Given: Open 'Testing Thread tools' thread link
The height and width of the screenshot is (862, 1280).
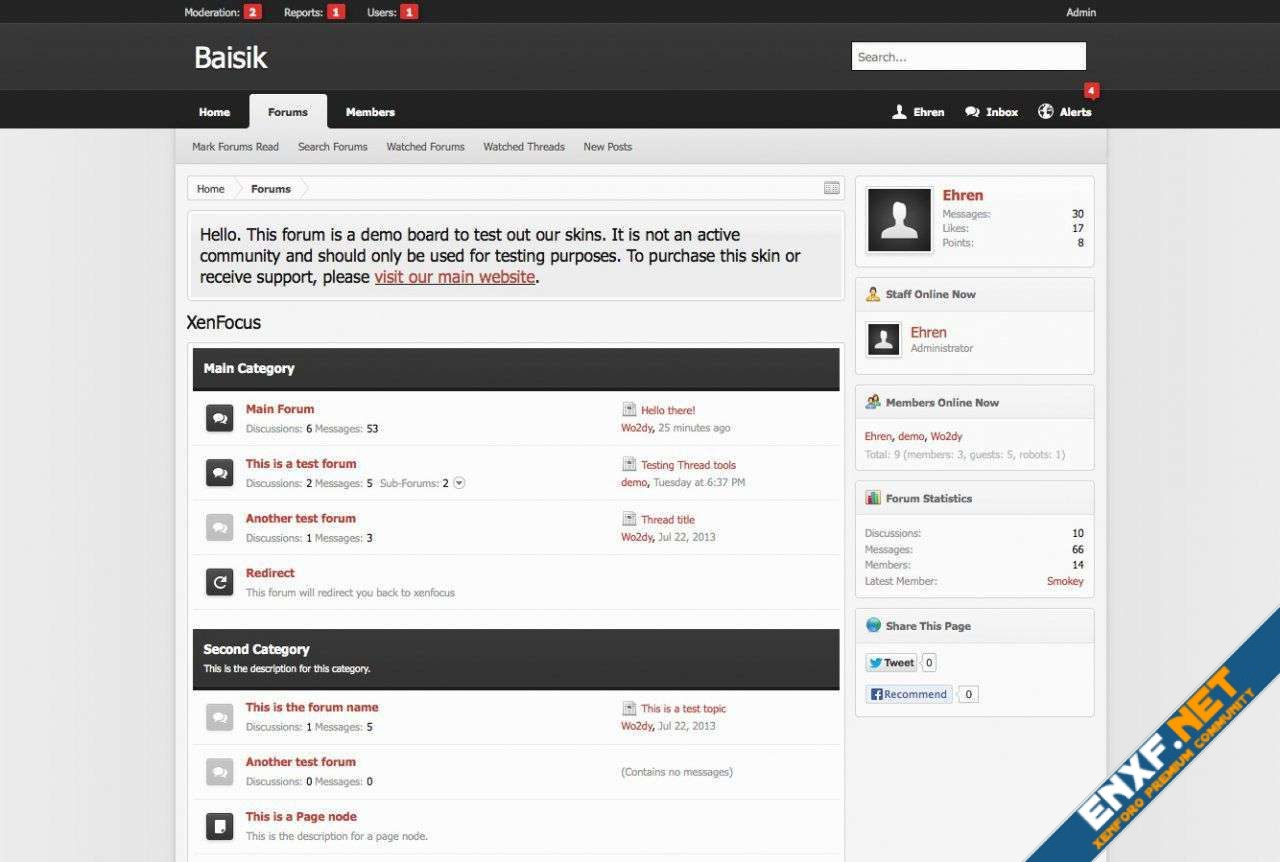Looking at the screenshot, I should click(x=688, y=465).
